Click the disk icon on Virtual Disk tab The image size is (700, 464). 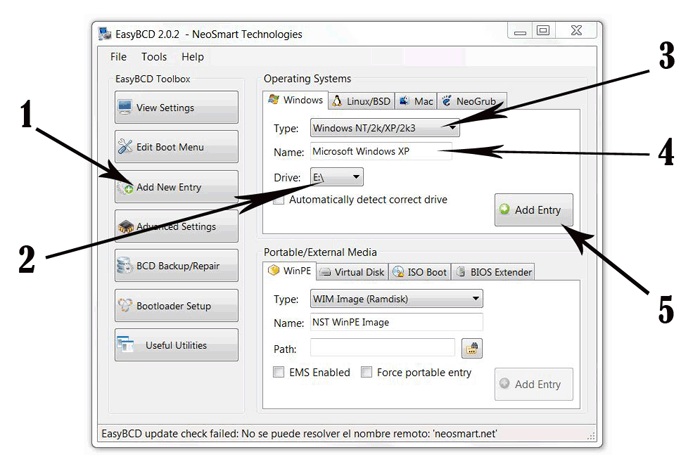(326, 272)
